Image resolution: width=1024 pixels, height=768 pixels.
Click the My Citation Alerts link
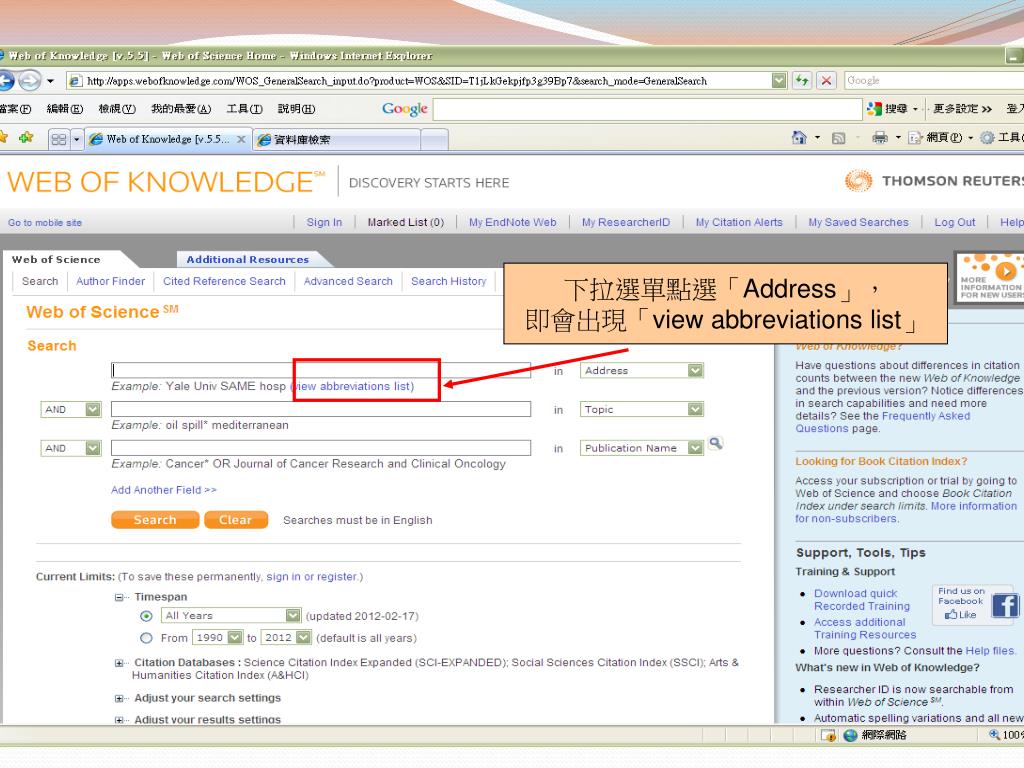pyautogui.click(x=739, y=223)
